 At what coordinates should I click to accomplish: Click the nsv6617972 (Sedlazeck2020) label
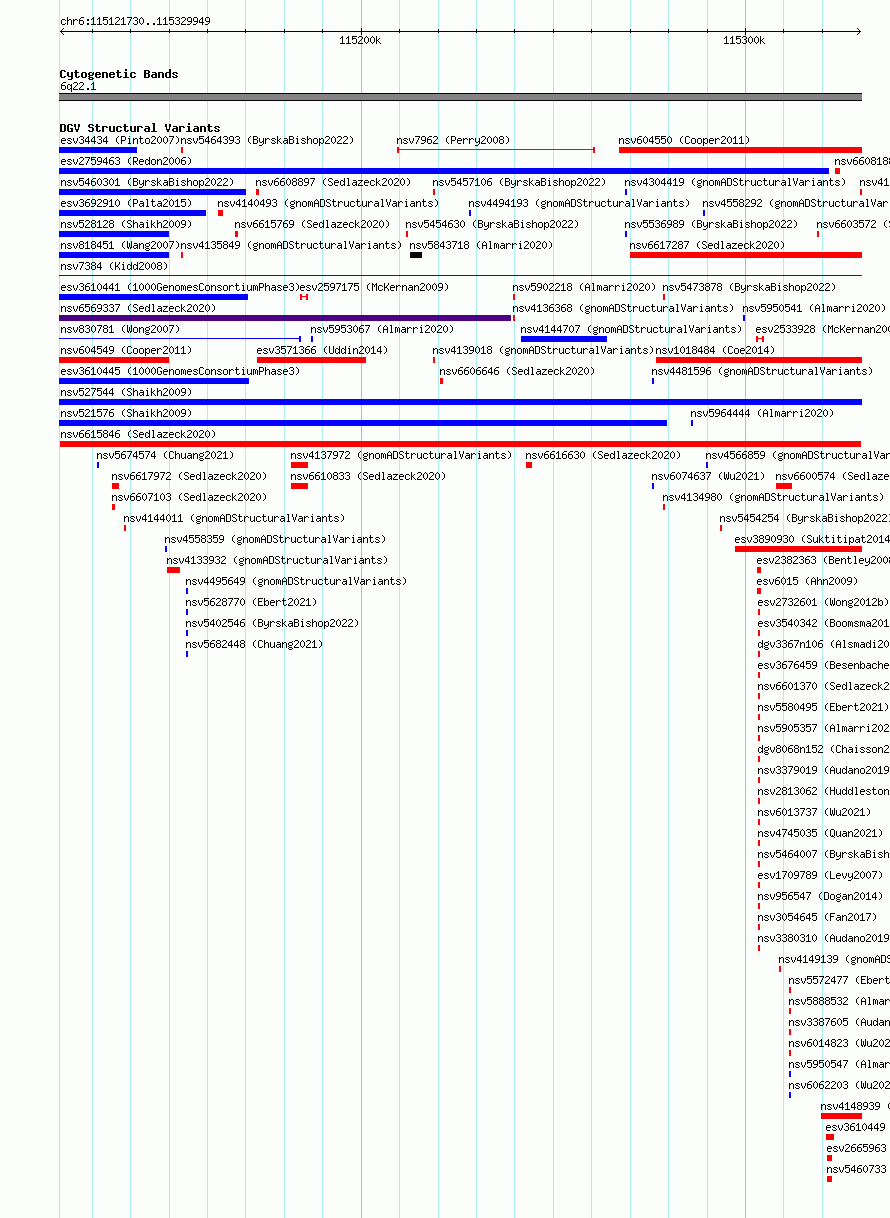(x=189, y=477)
